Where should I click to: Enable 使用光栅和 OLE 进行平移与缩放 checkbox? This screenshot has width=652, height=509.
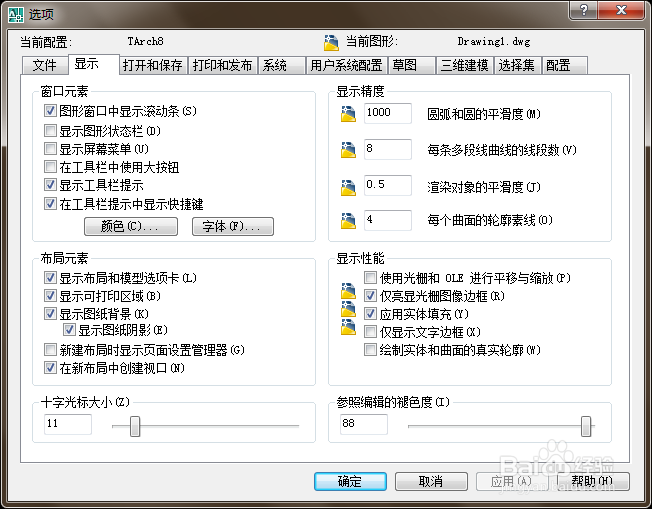click(x=370, y=278)
